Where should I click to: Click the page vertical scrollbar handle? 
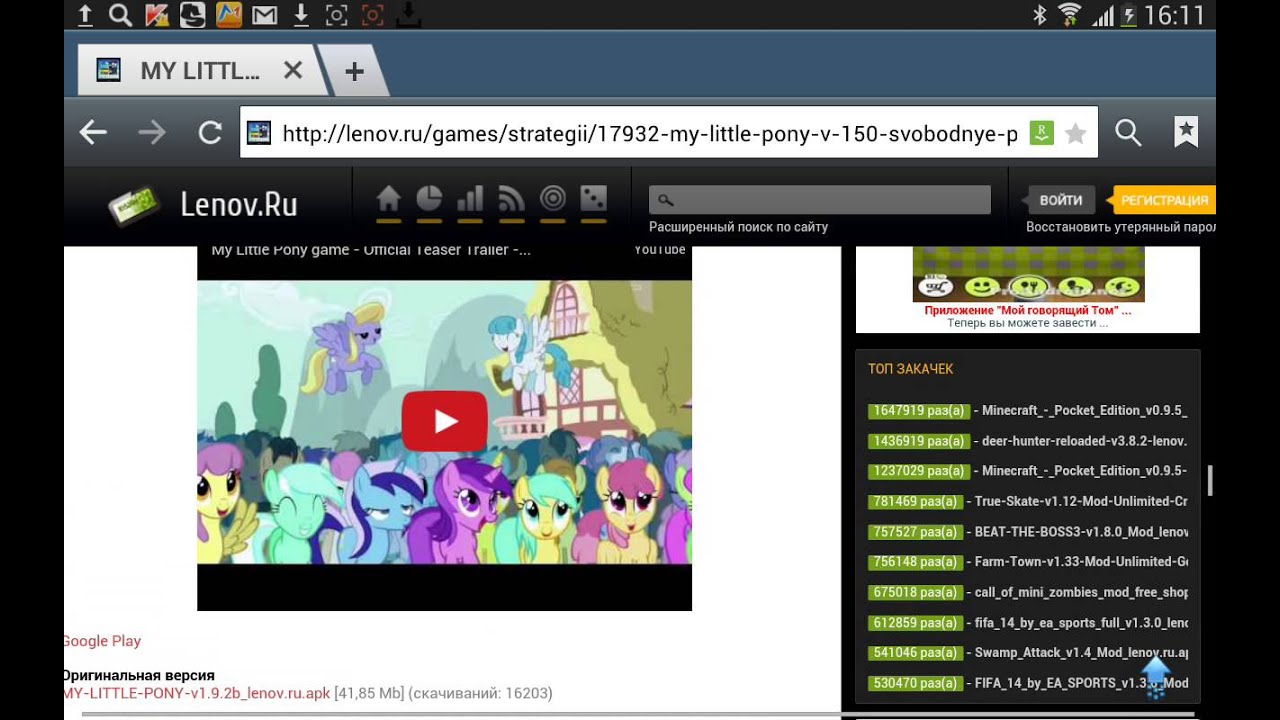1210,480
